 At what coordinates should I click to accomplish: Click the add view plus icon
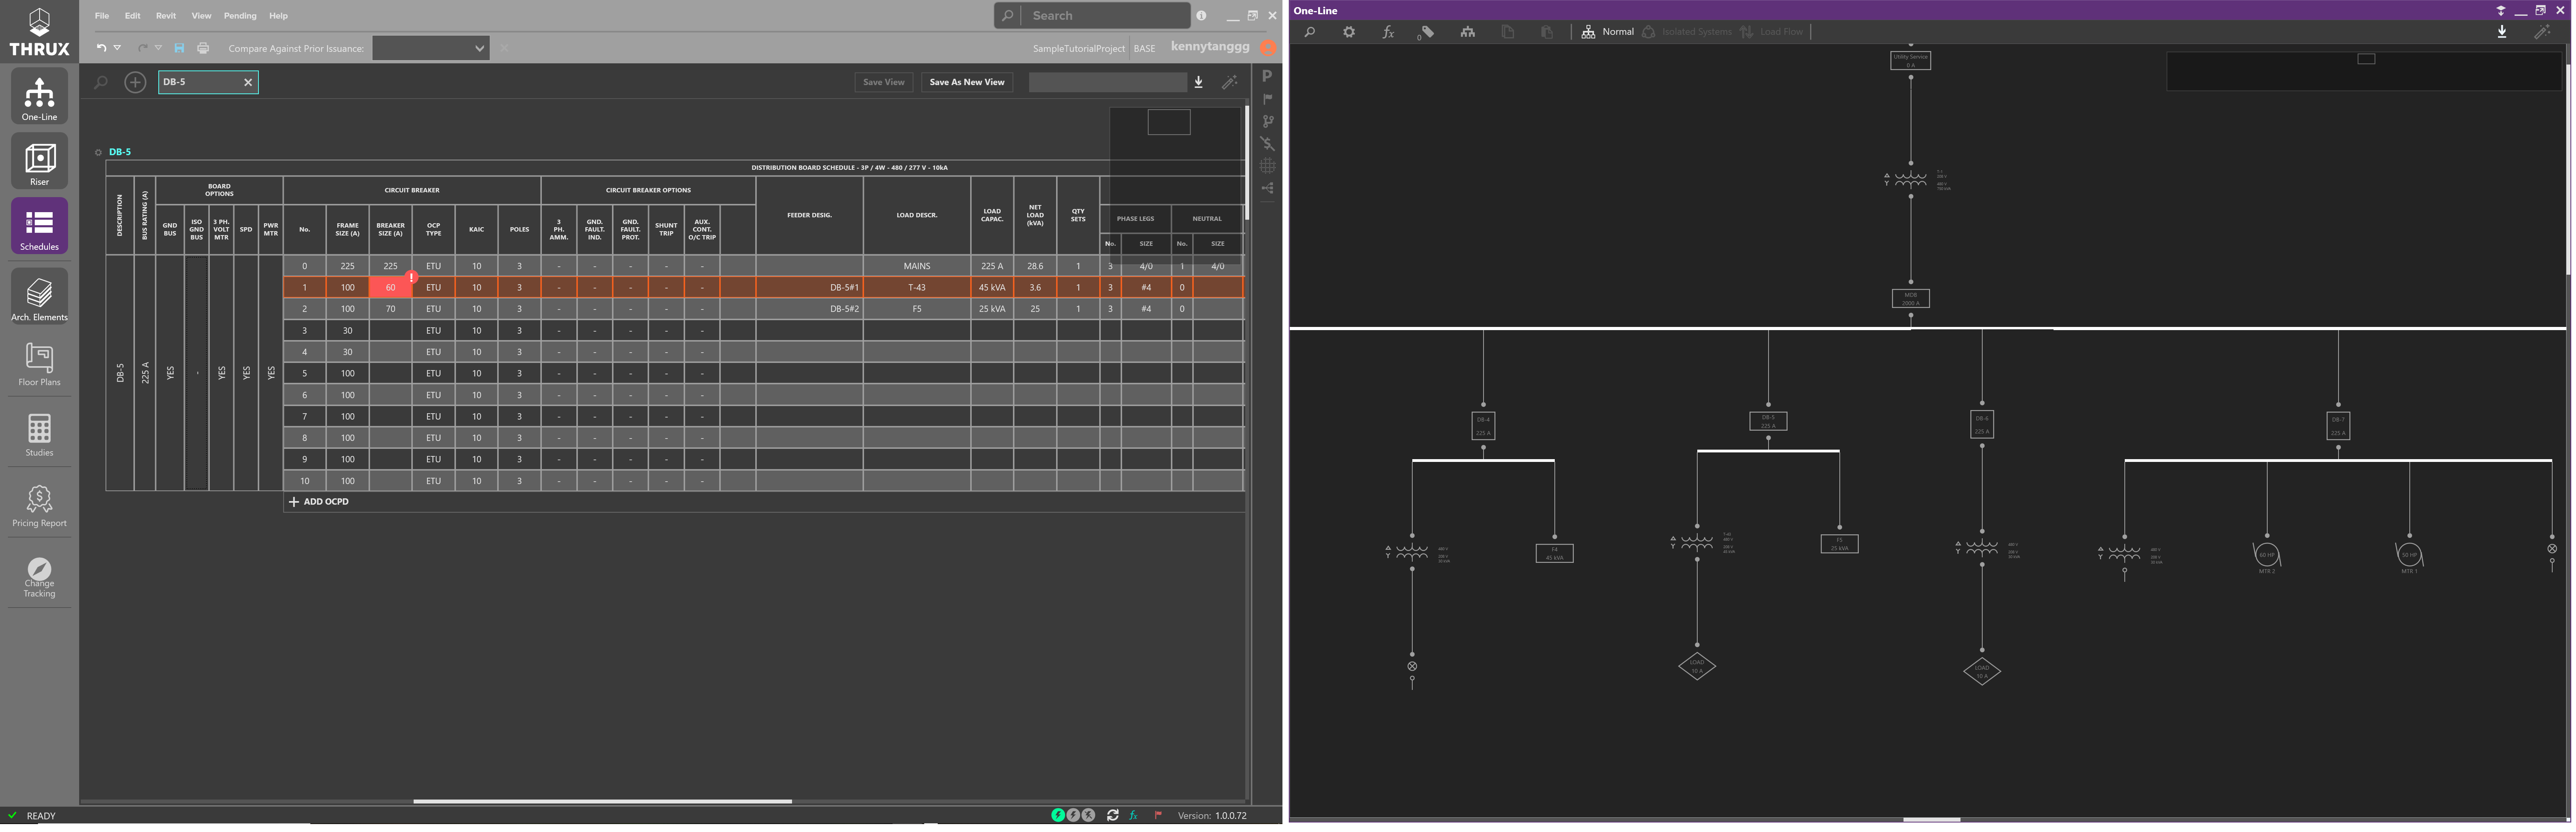[x=135, y=82]
